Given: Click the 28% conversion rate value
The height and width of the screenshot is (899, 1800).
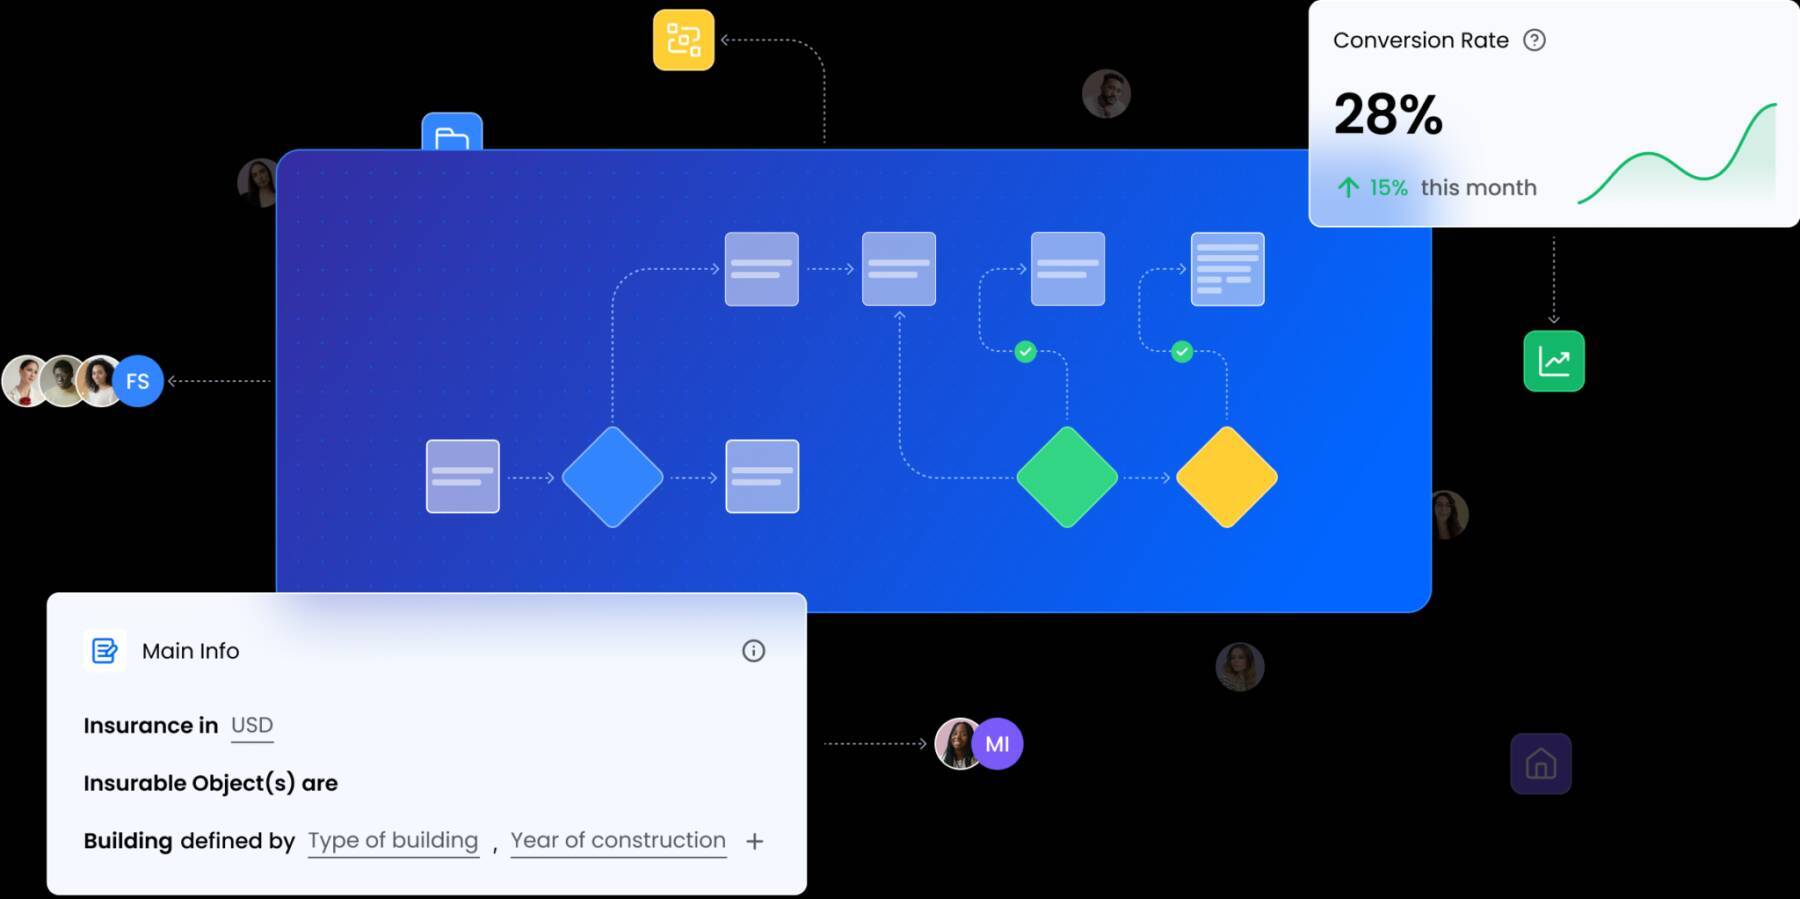Looking at the screenshot, I should (x=1388, y=114).
